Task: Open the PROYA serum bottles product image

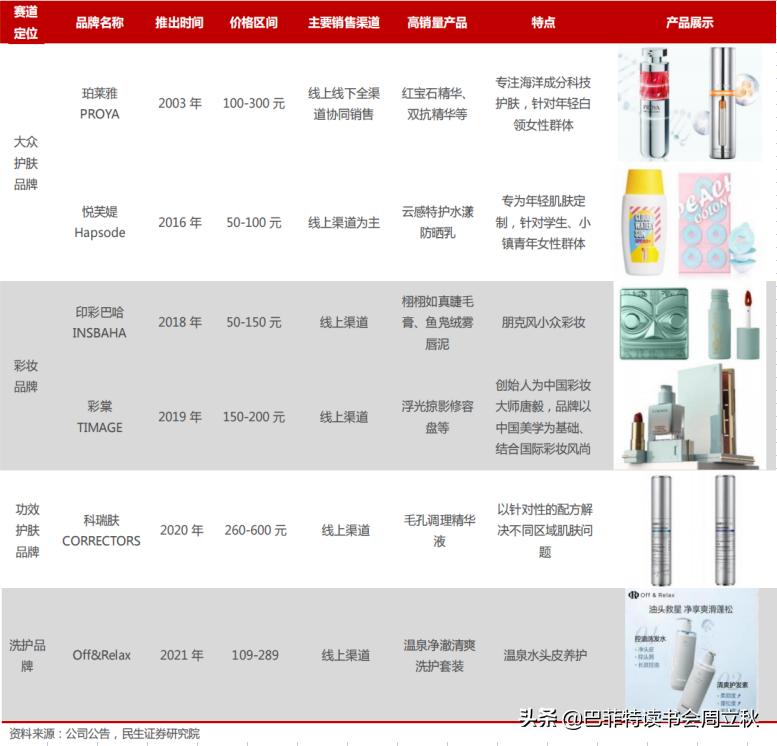Action: pos(689,104)
